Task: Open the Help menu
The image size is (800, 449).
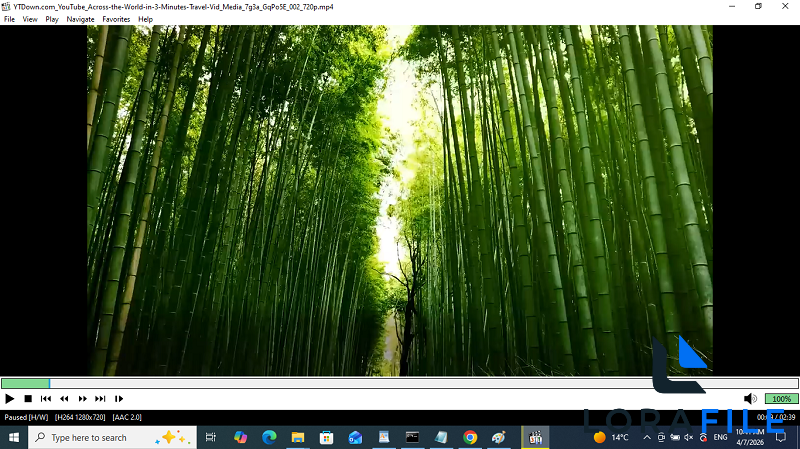Action: pyautogui.click(x=145, y=19)
